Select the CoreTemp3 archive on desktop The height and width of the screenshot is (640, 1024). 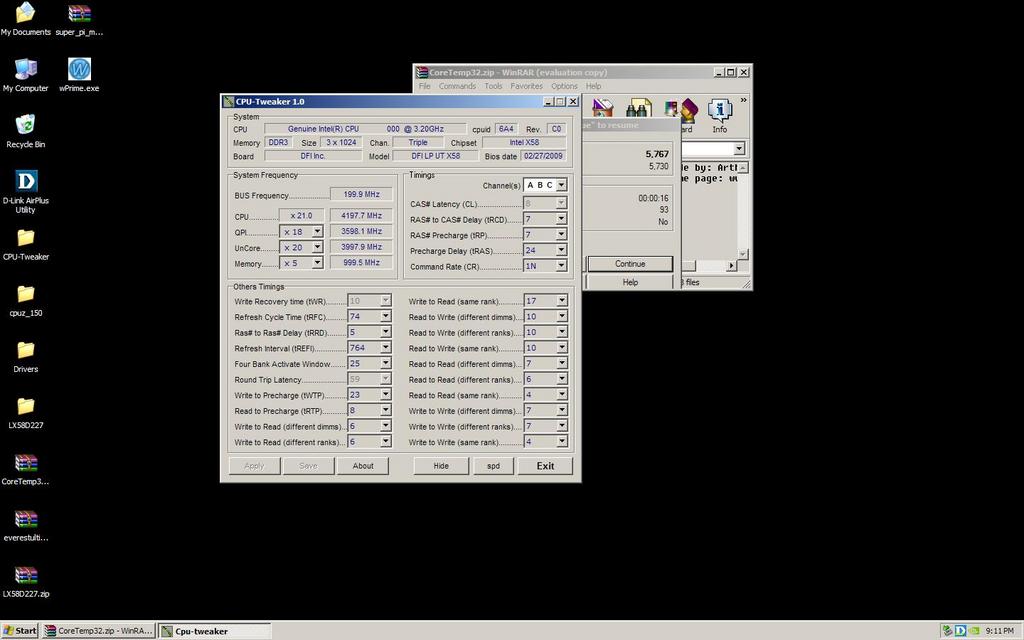click(25, 470)
